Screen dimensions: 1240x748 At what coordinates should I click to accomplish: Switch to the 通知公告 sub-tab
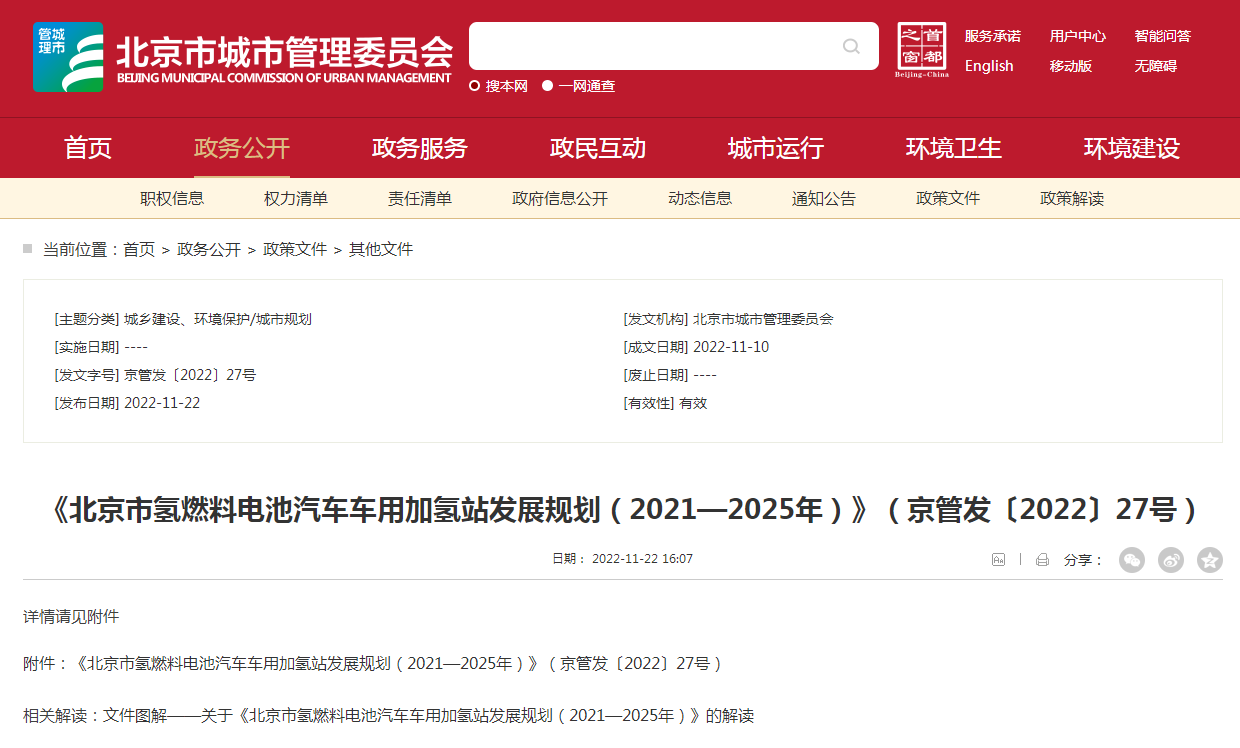click(x=824, y=199)
